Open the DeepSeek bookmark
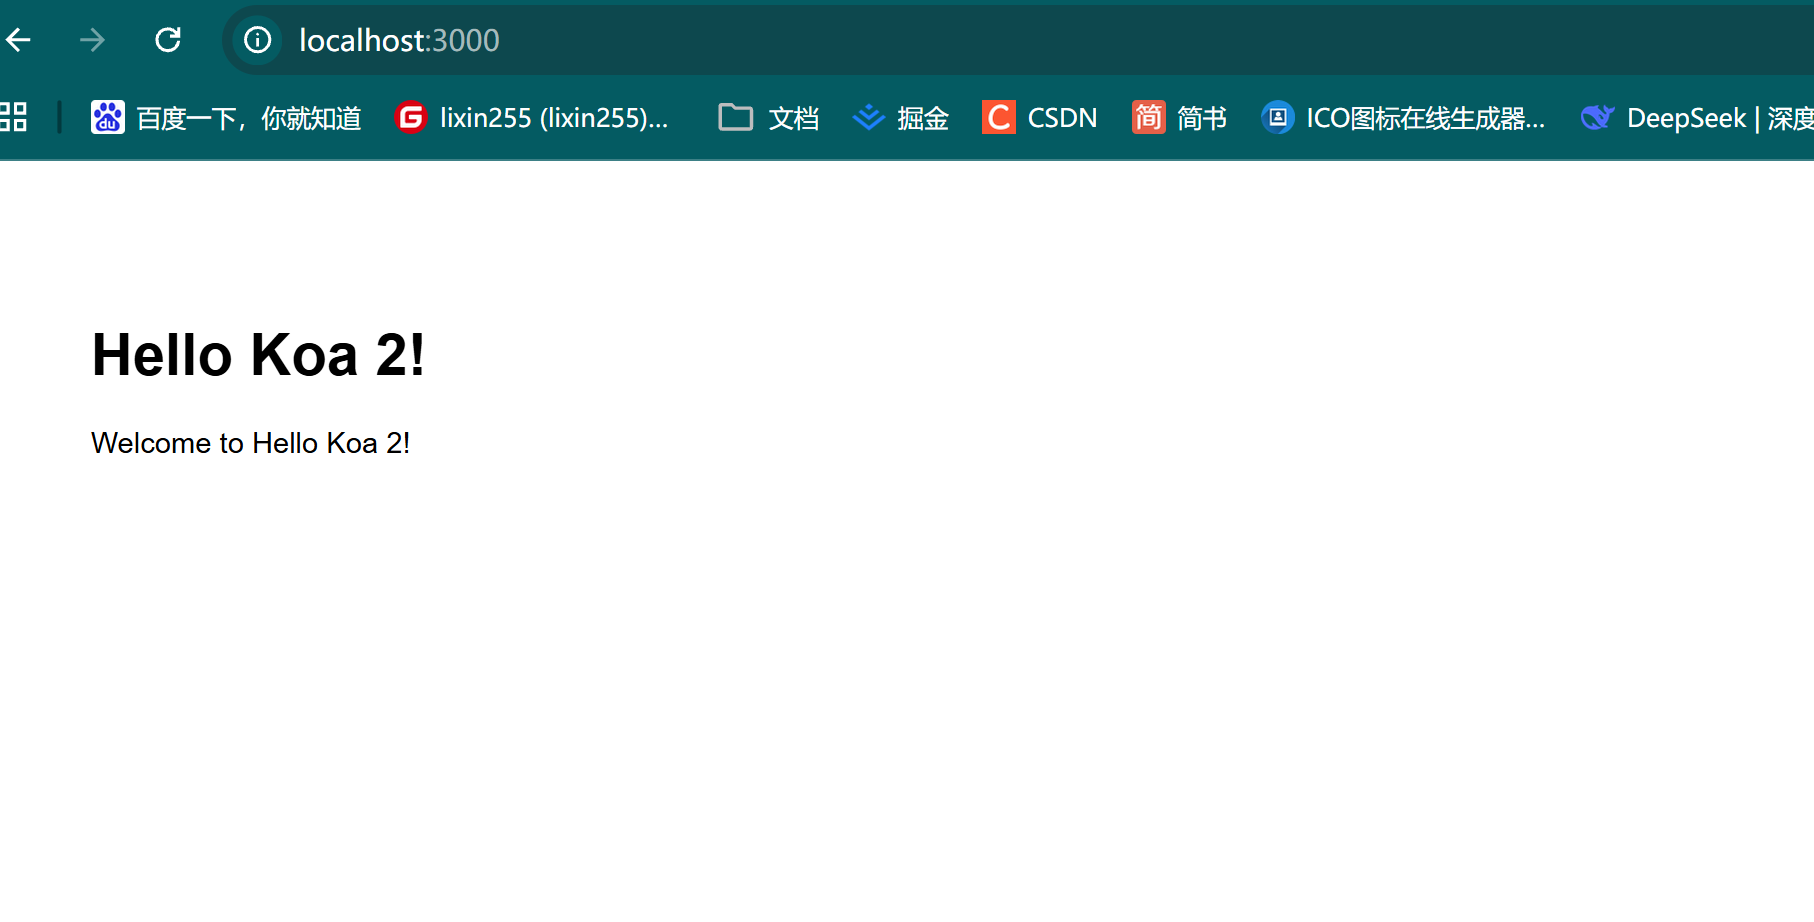Viewport: 1814px width, 922px height. tap(1697, 118)
